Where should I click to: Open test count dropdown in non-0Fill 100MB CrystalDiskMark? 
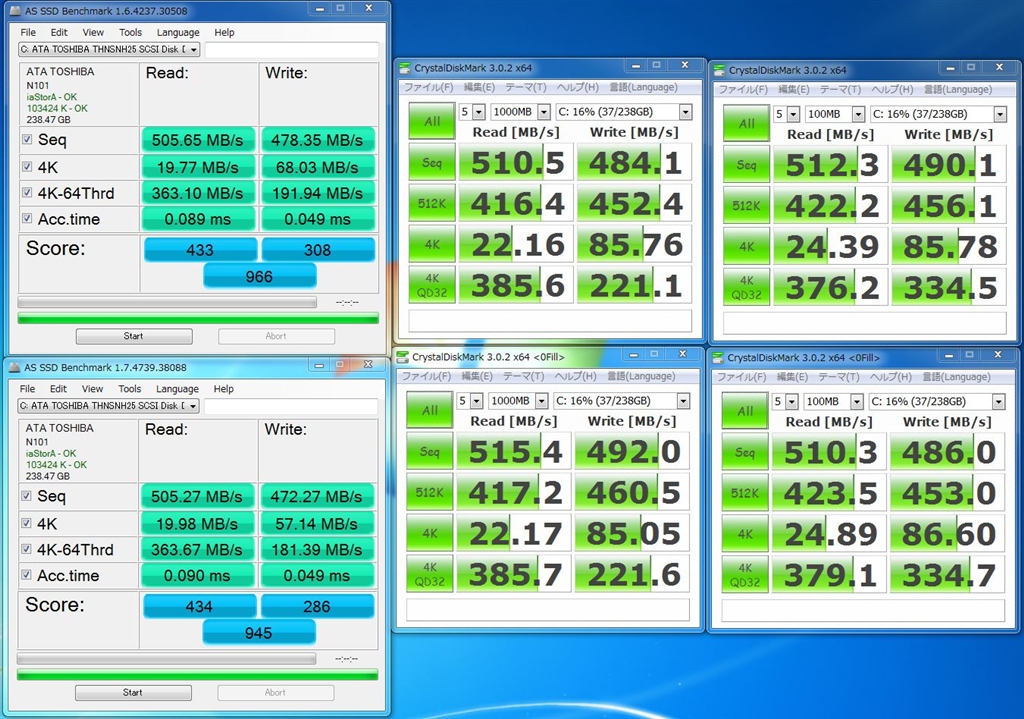pyautogui.click(x=793, y=114)
